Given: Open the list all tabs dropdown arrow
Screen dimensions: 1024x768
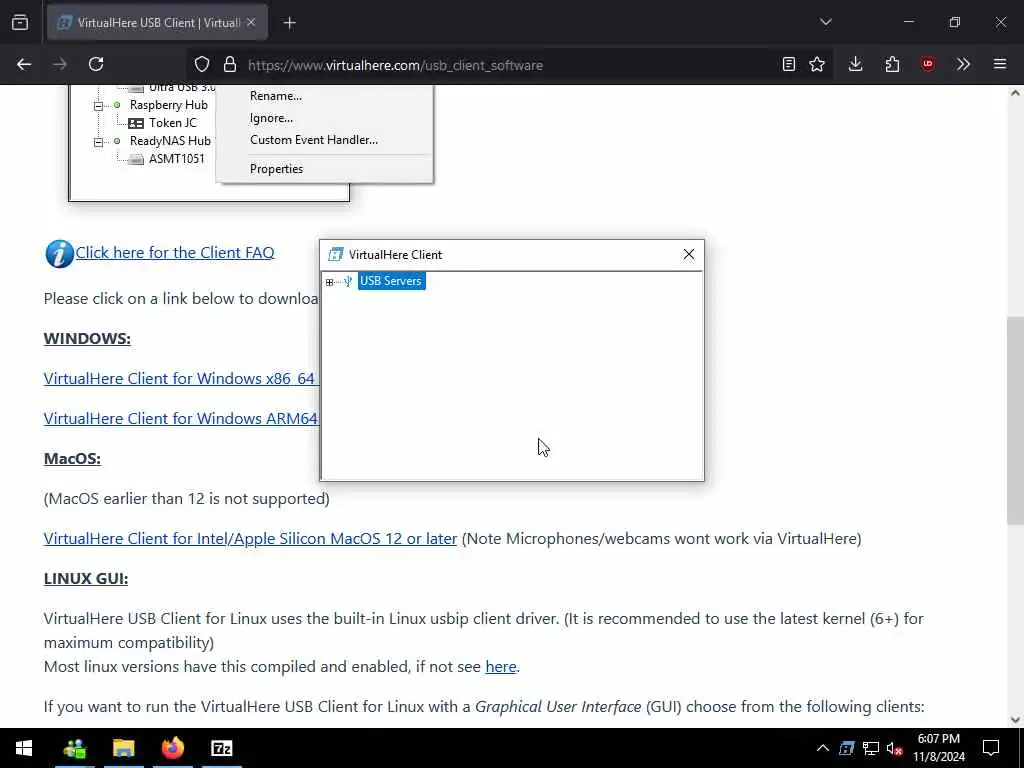Looking at the screenshot, I should coord(825,22).
